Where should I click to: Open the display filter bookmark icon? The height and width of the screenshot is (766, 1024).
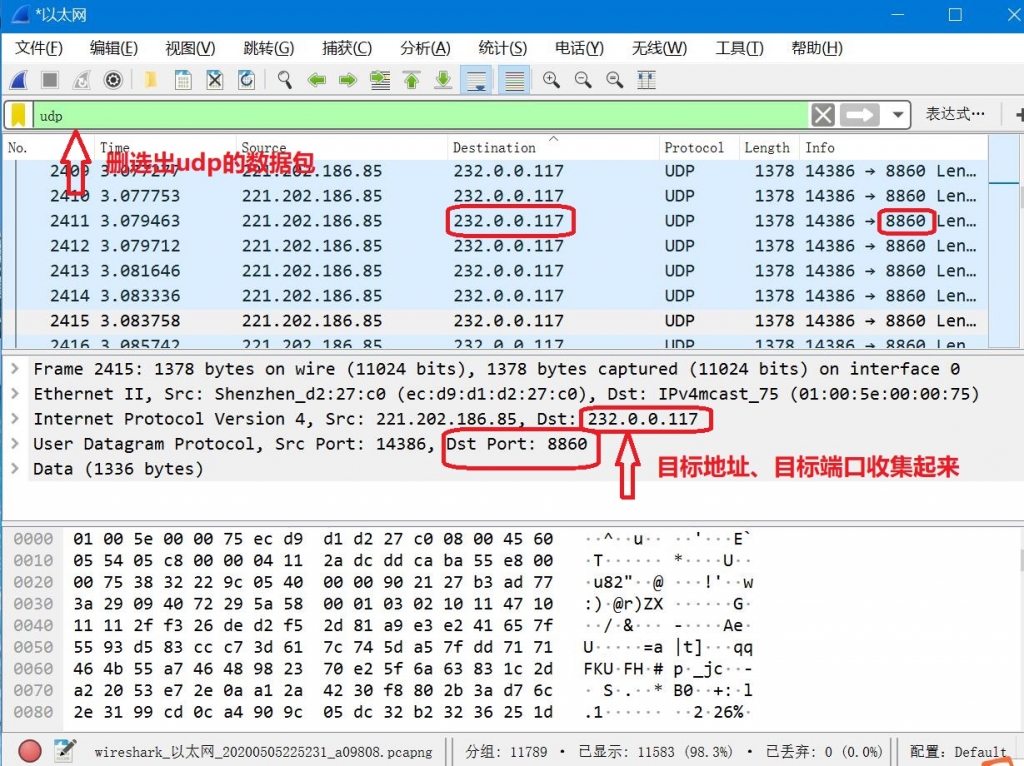[x=18, y=116]
